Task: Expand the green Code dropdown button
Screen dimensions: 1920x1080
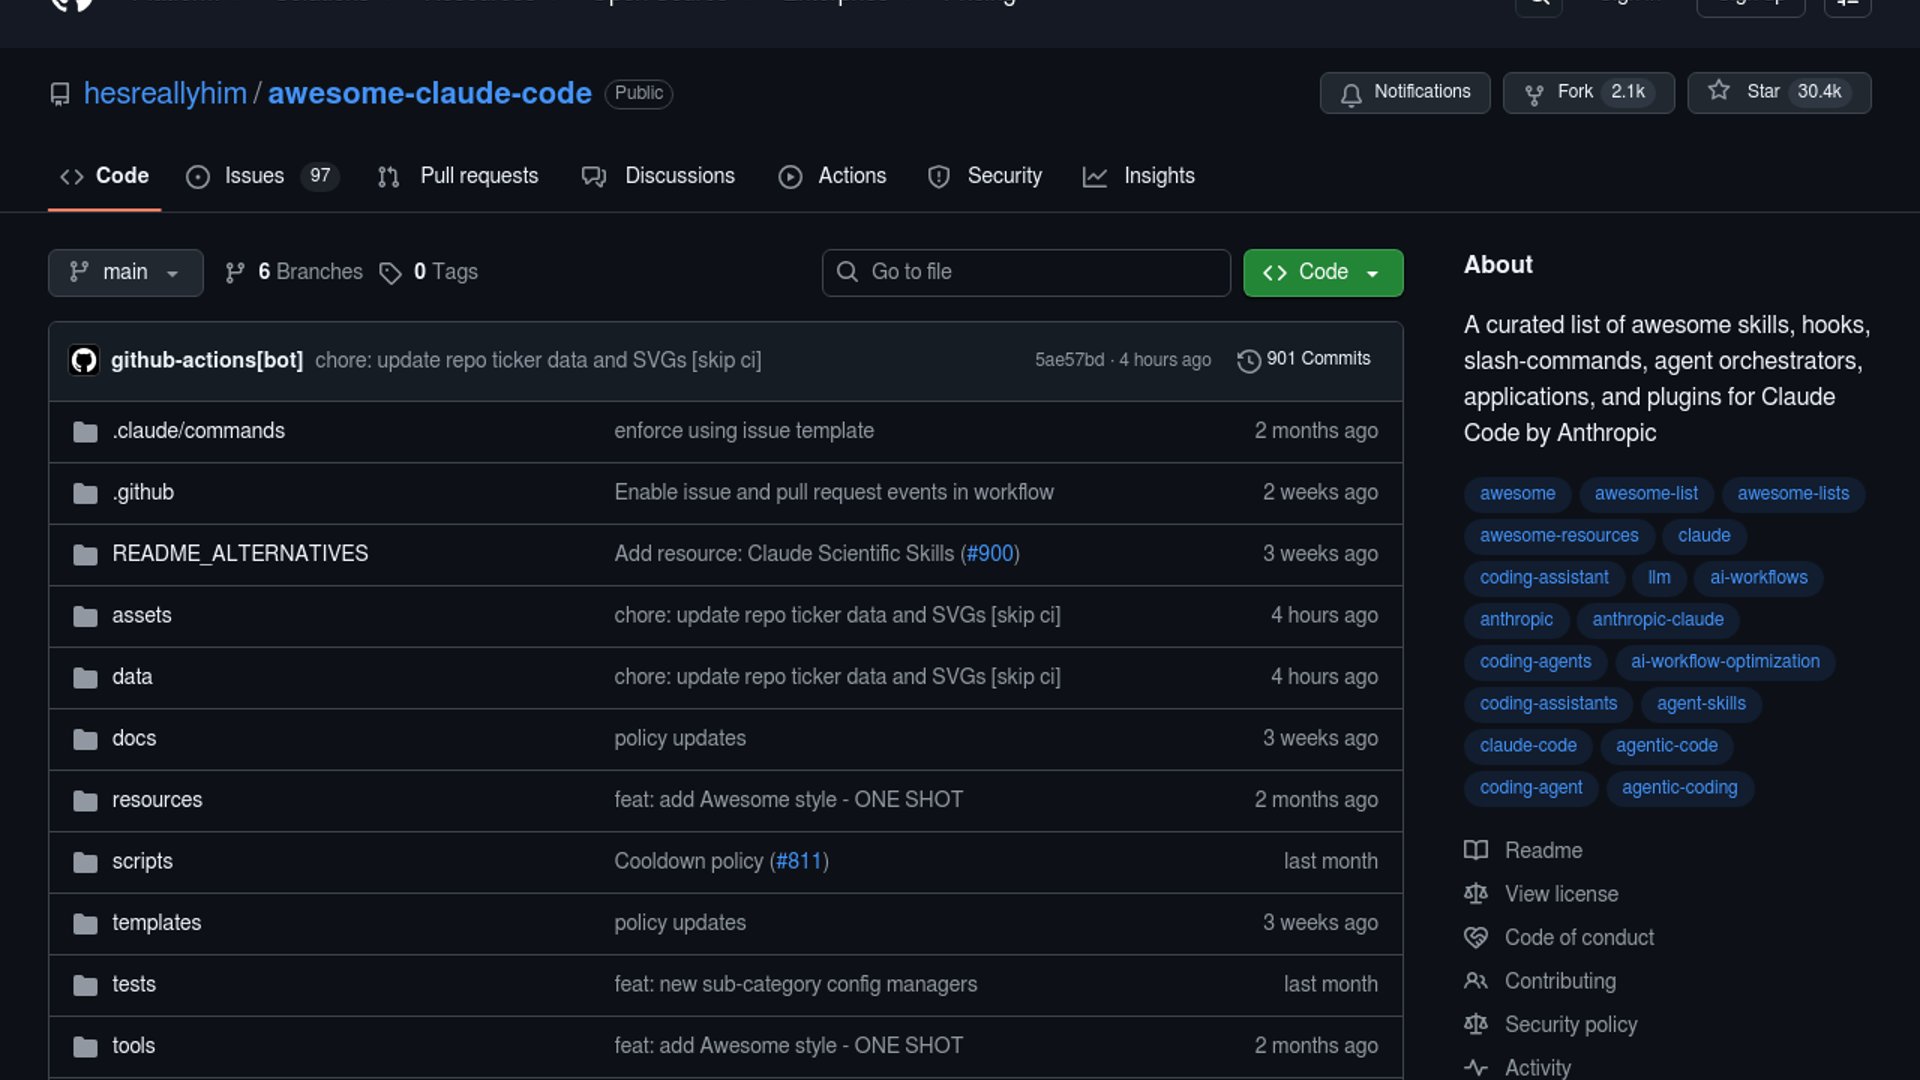Action: [1322, 272]
